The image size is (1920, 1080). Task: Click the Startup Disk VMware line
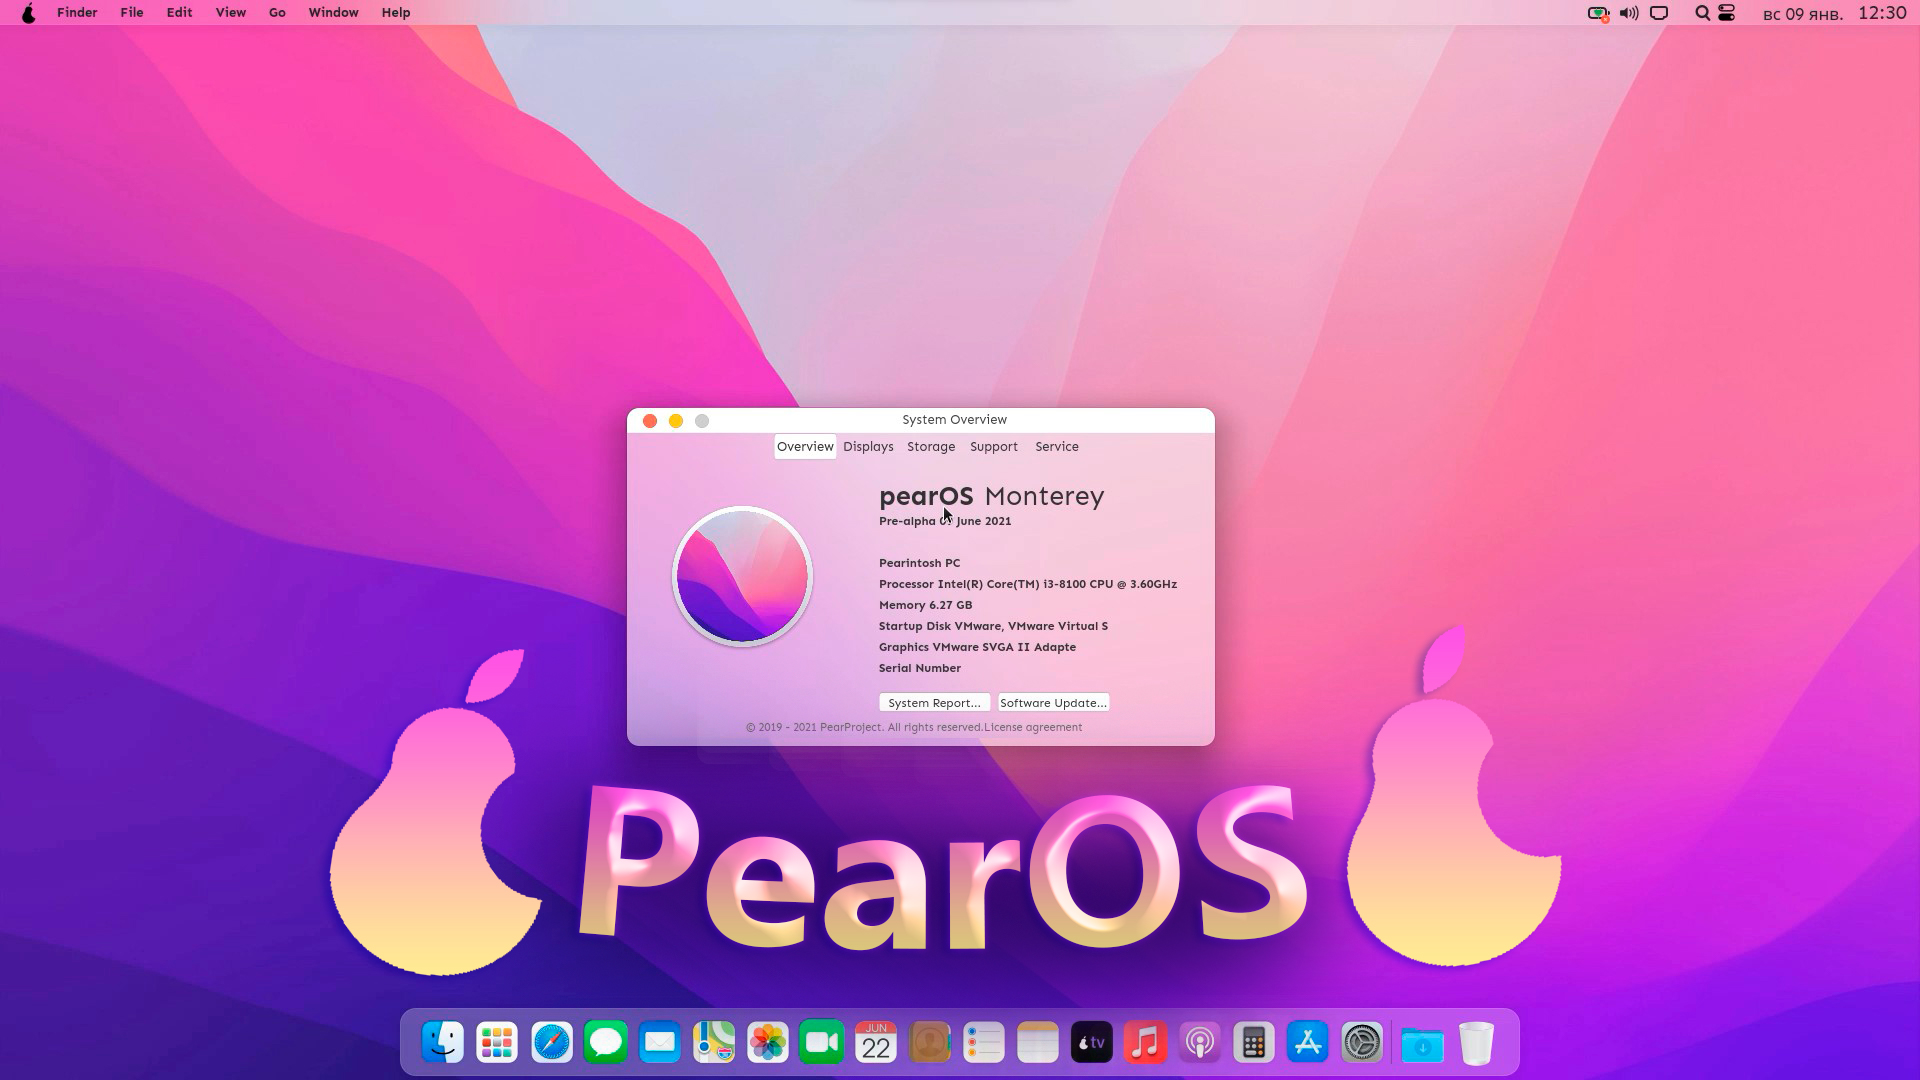click(993, 626)
